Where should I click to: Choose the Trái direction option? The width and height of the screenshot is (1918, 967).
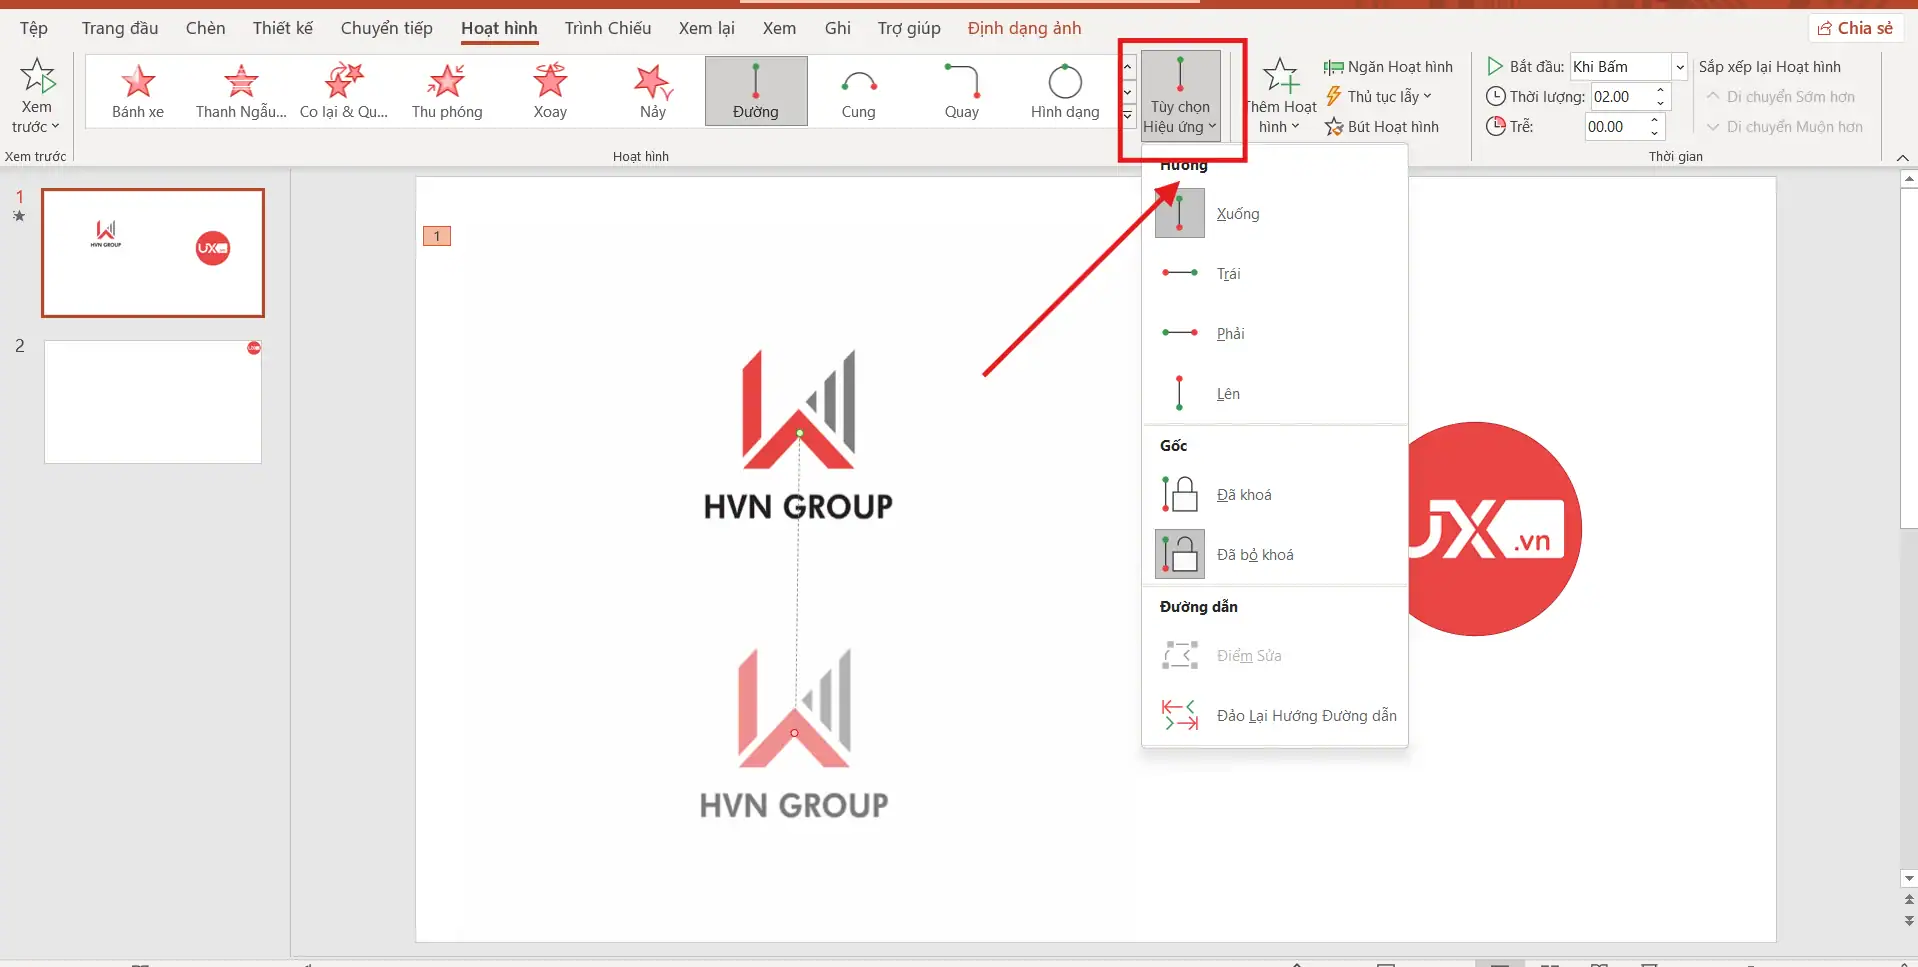(x=1275, y=274)
